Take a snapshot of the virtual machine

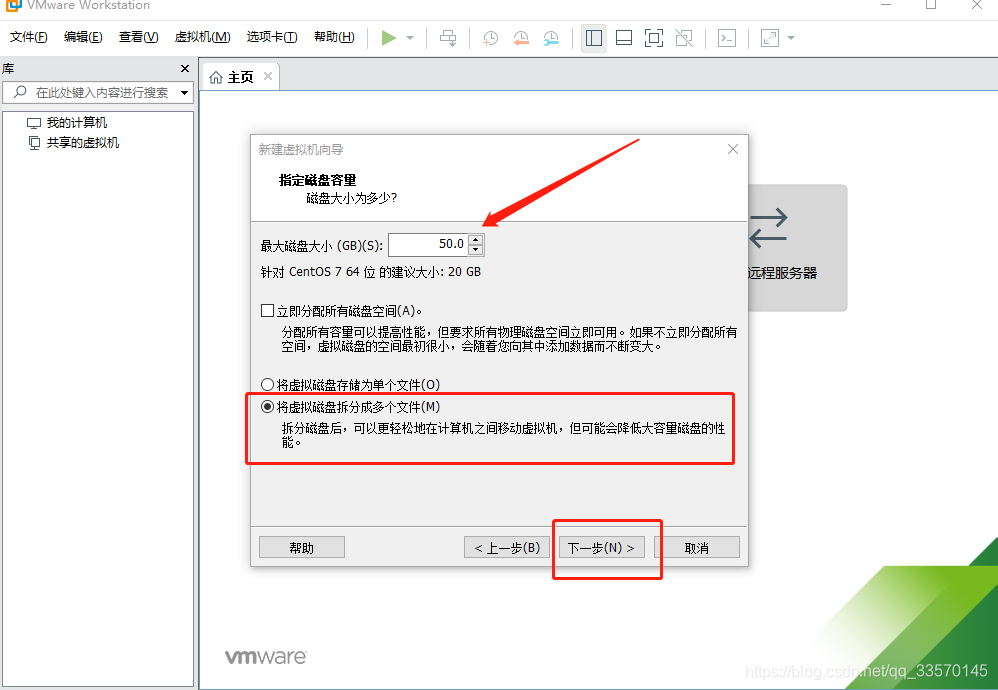(x=490, y=37)
